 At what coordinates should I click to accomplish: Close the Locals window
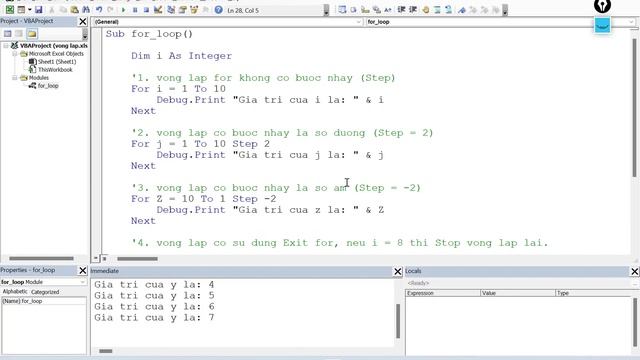tap(635, 271)
